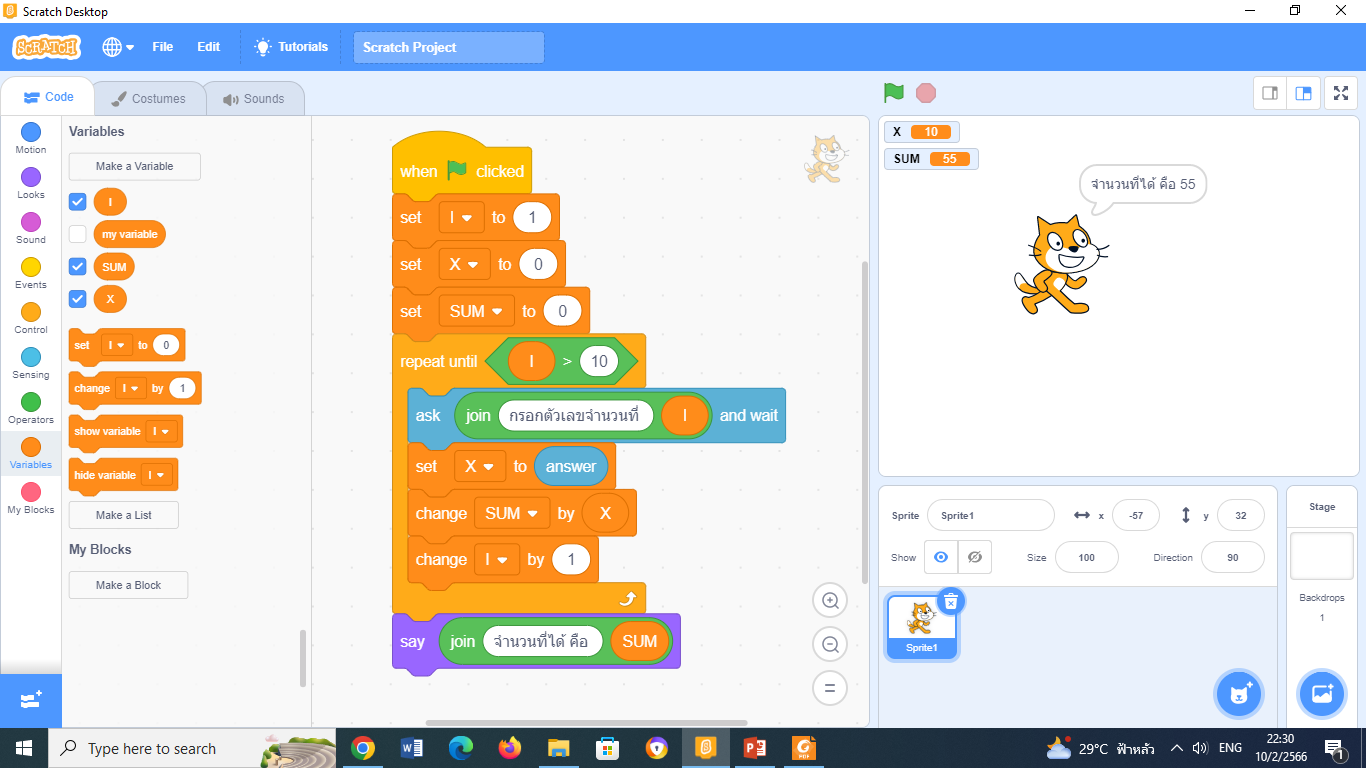Click the green flag to run
Viewport: 1366px width, 768px height.
click(x=893, y=93)
